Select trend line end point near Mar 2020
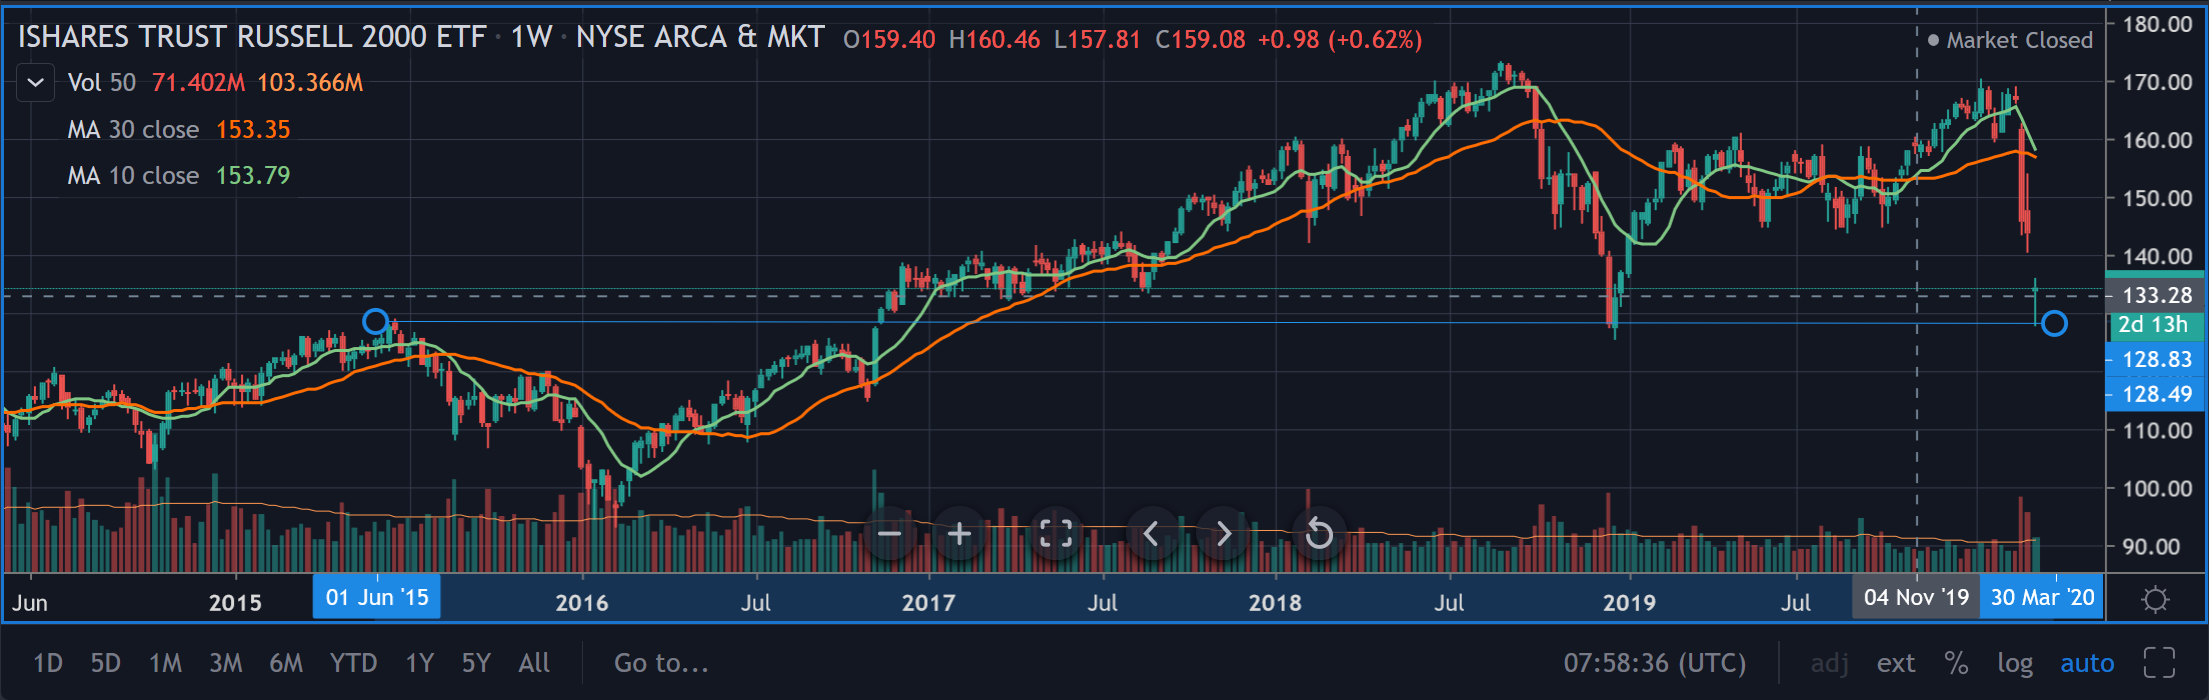2209x700 pixels. (2054, 323)
